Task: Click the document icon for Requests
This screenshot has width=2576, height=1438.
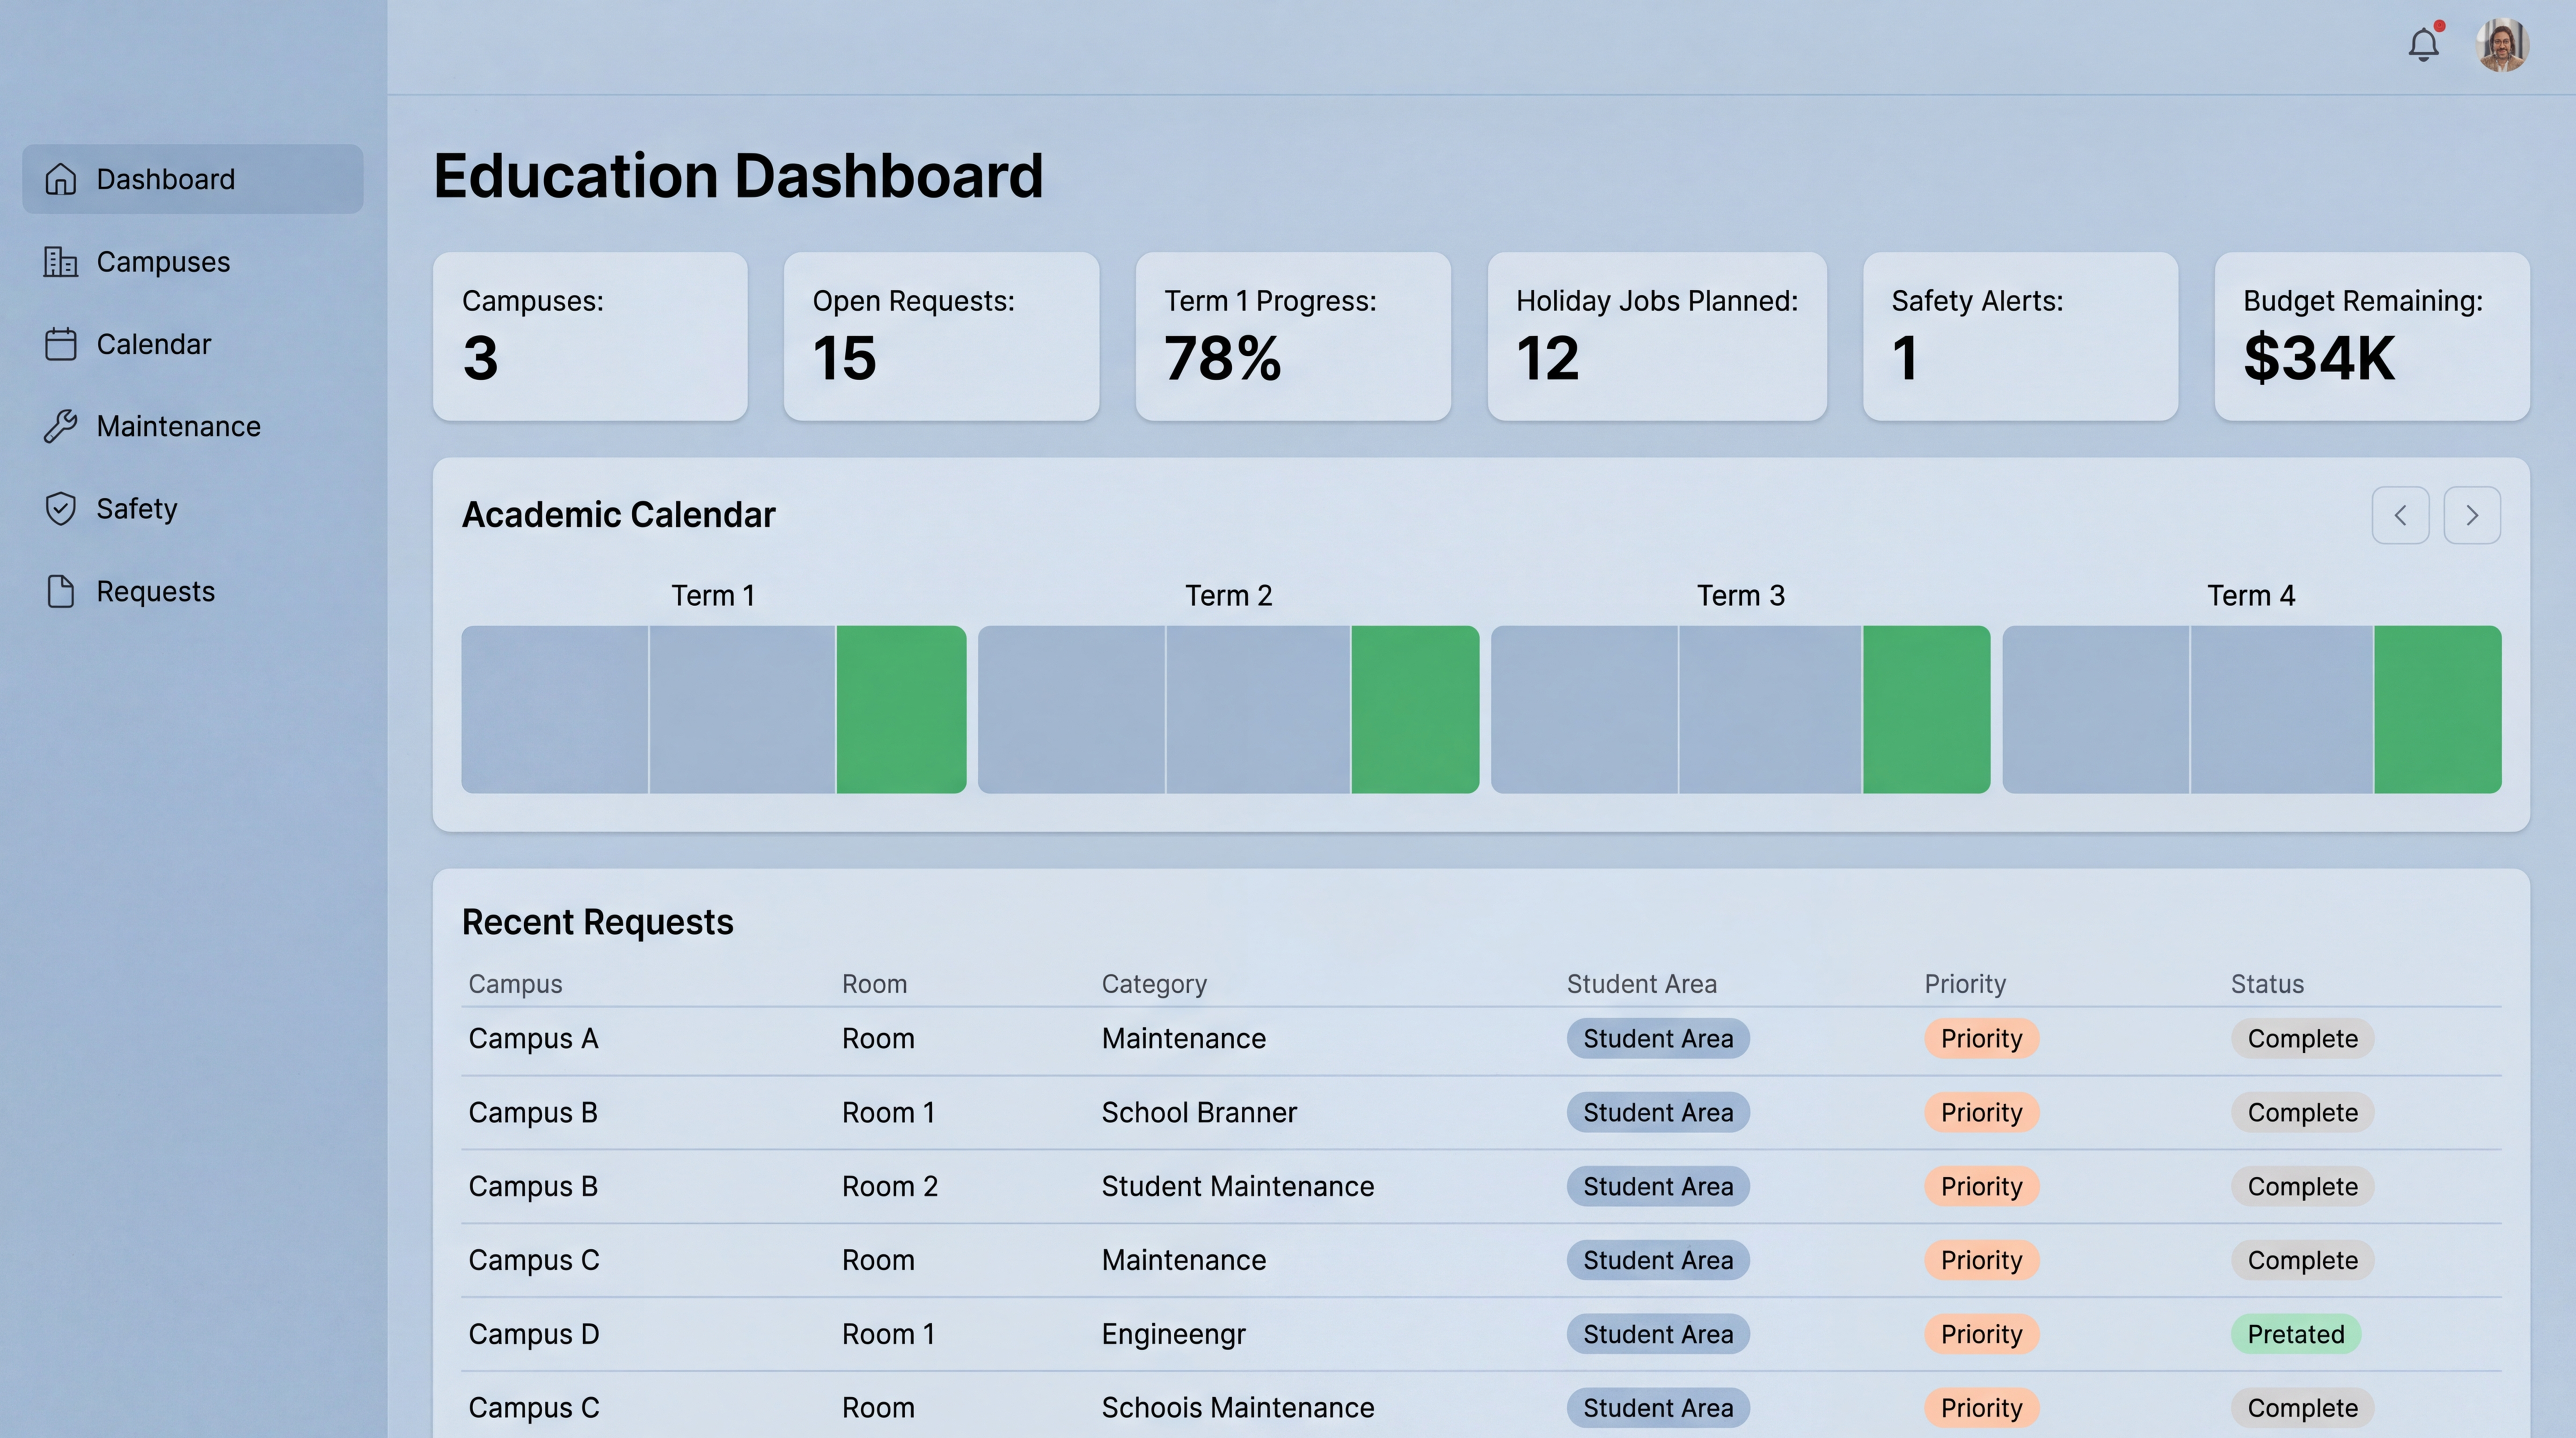Action: click(x=60, y=591)
